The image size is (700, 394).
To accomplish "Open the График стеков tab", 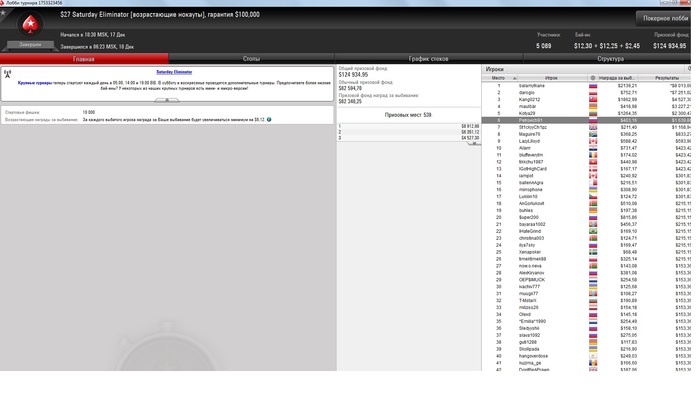I will (429, 58).
